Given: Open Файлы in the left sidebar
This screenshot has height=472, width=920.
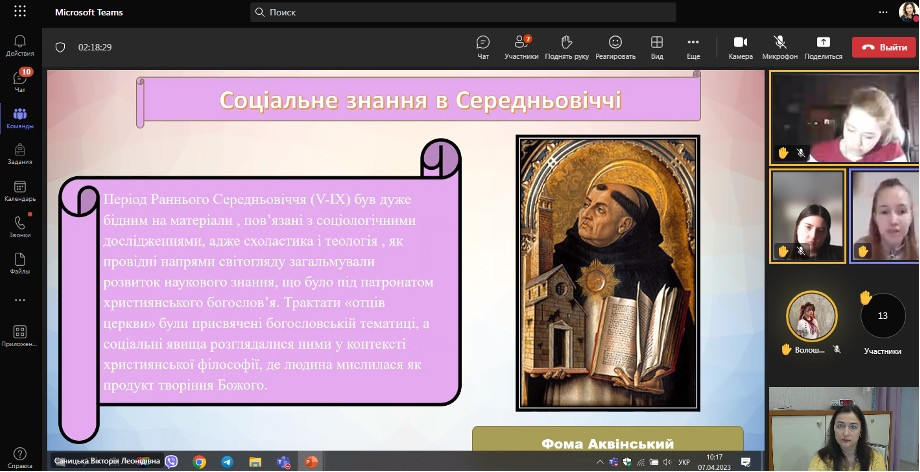Looking at the screenshot, I should tap(20, 262).
